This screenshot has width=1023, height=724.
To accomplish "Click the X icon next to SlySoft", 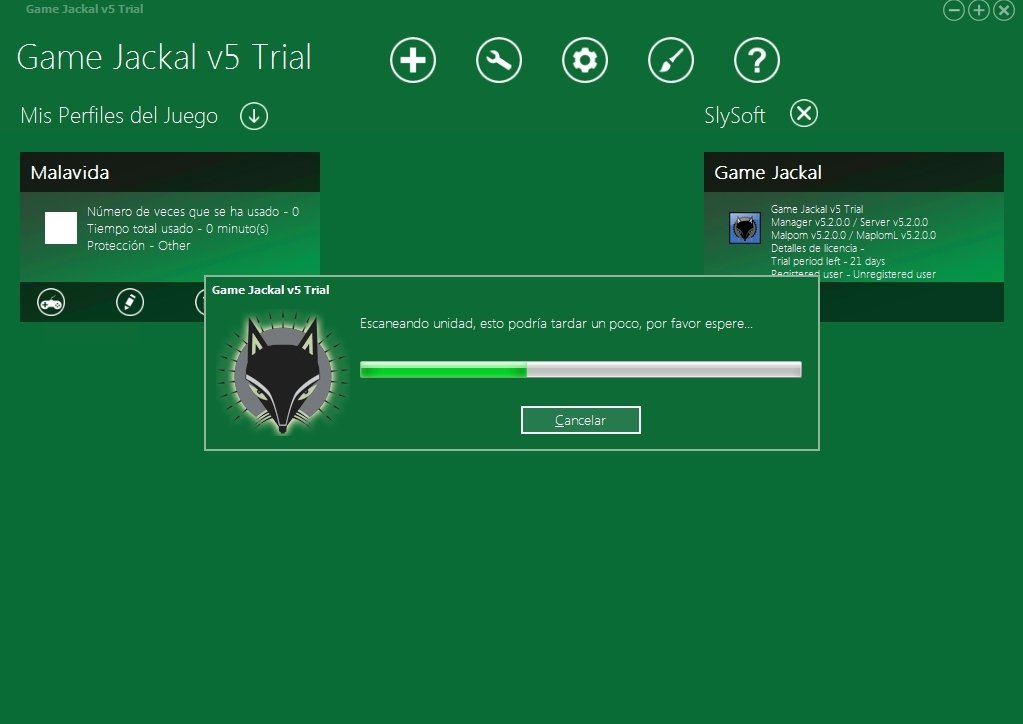I will point(804,113).
